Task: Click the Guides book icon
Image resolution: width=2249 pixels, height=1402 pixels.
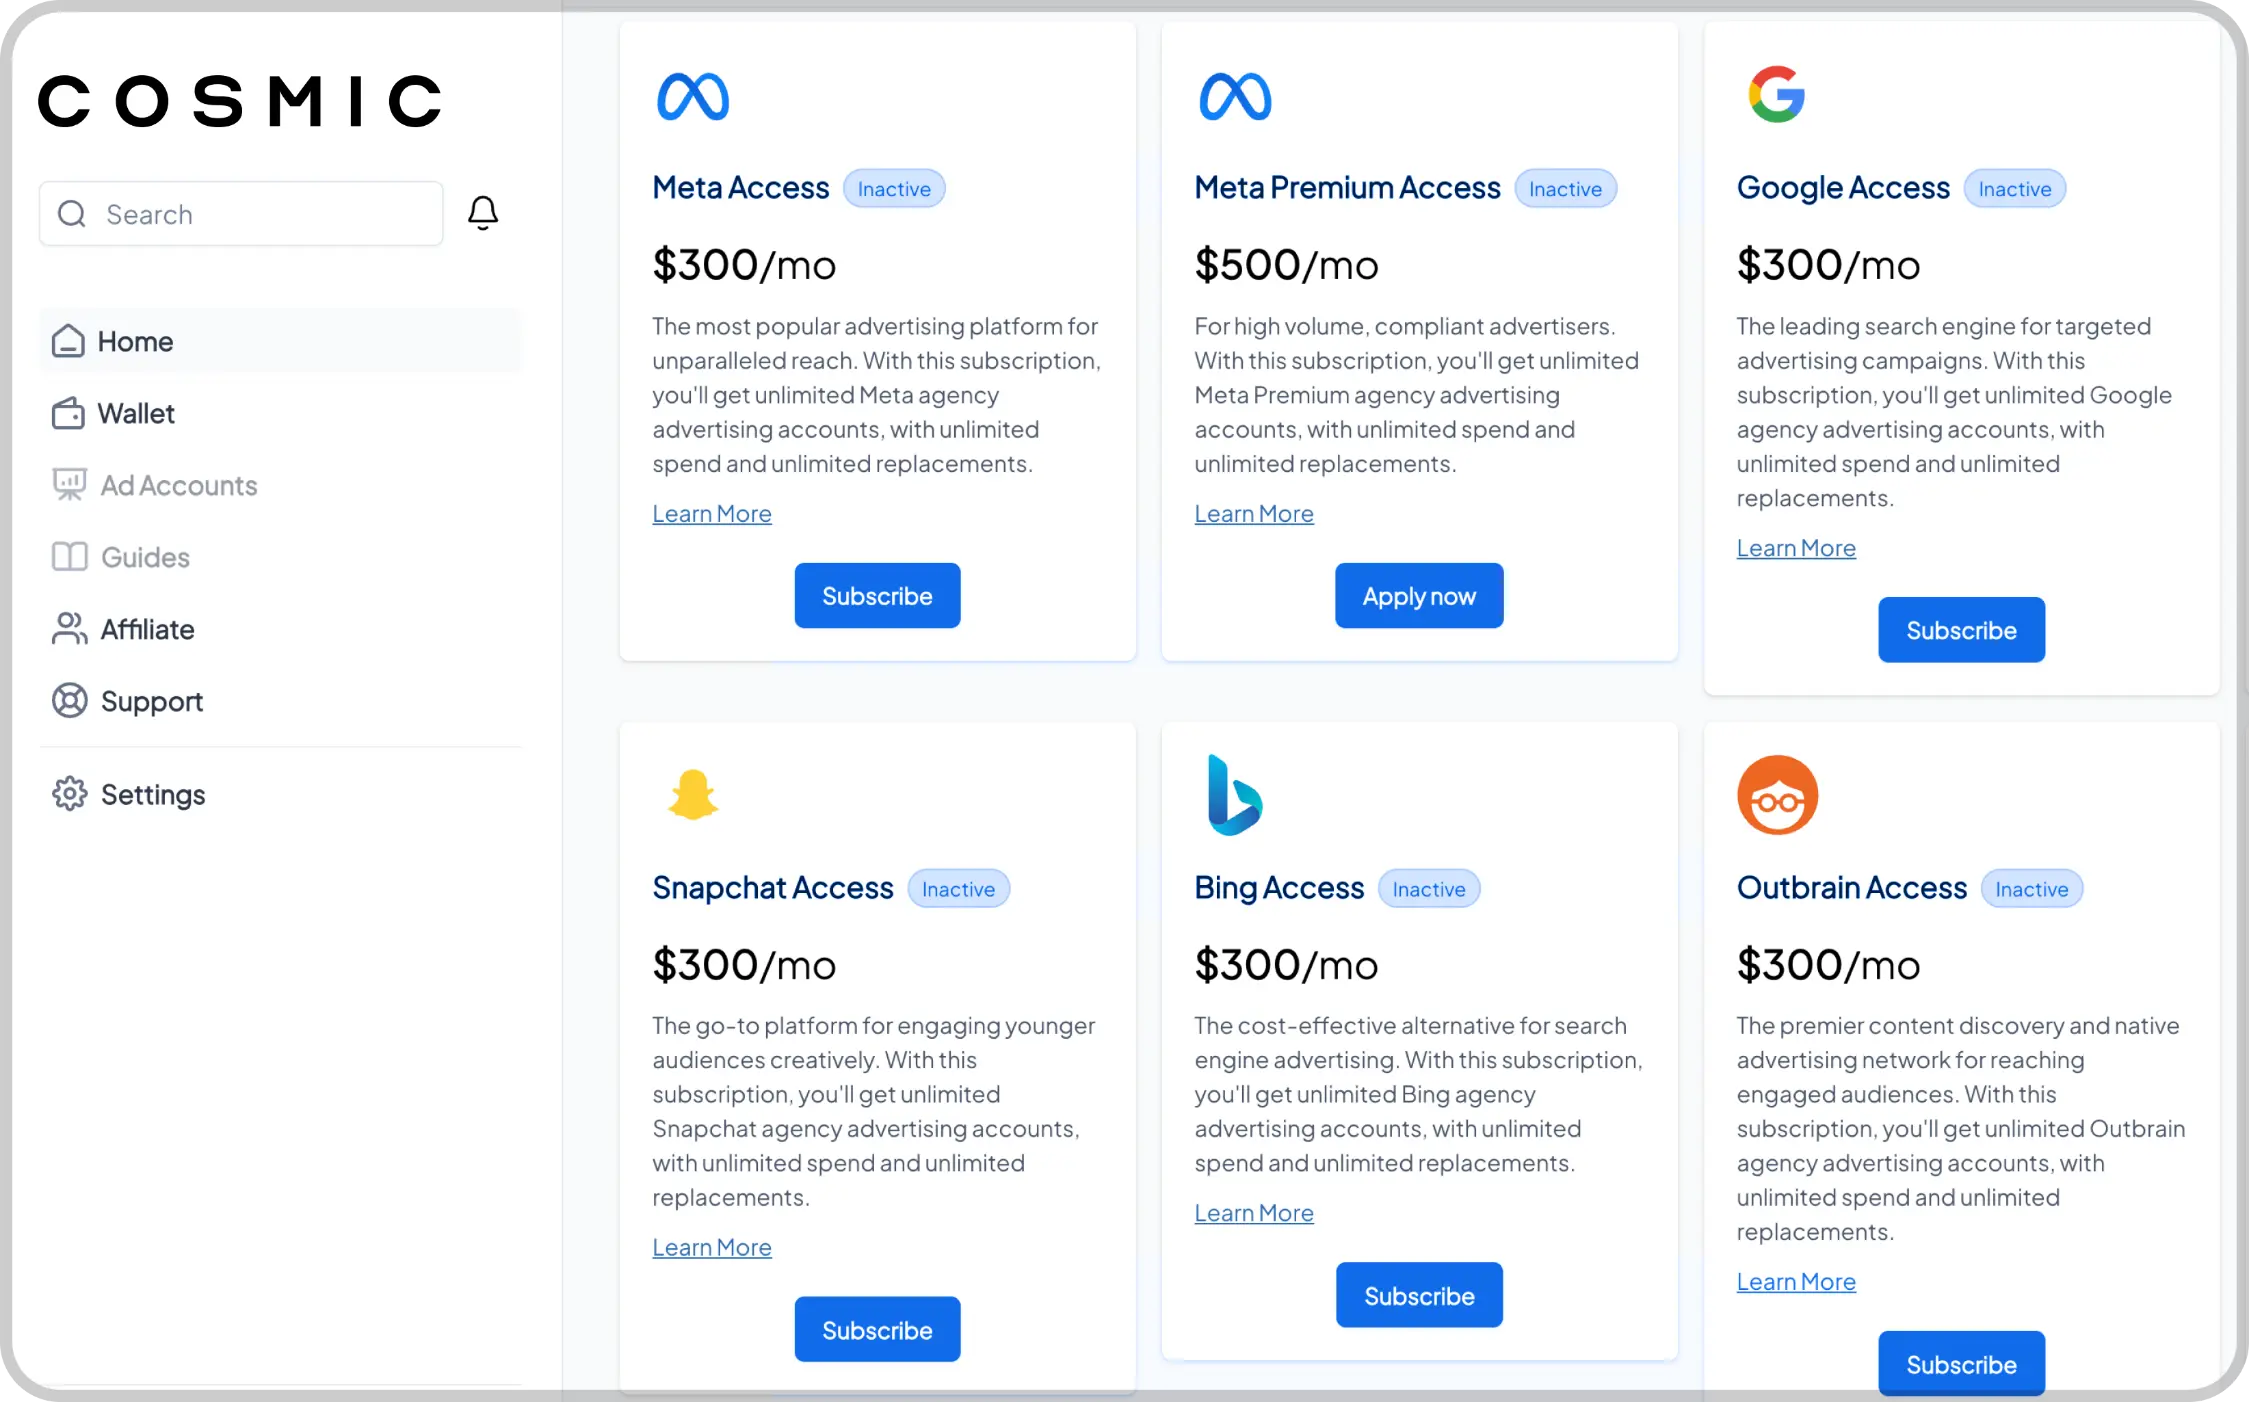Action: pos(69,557)
